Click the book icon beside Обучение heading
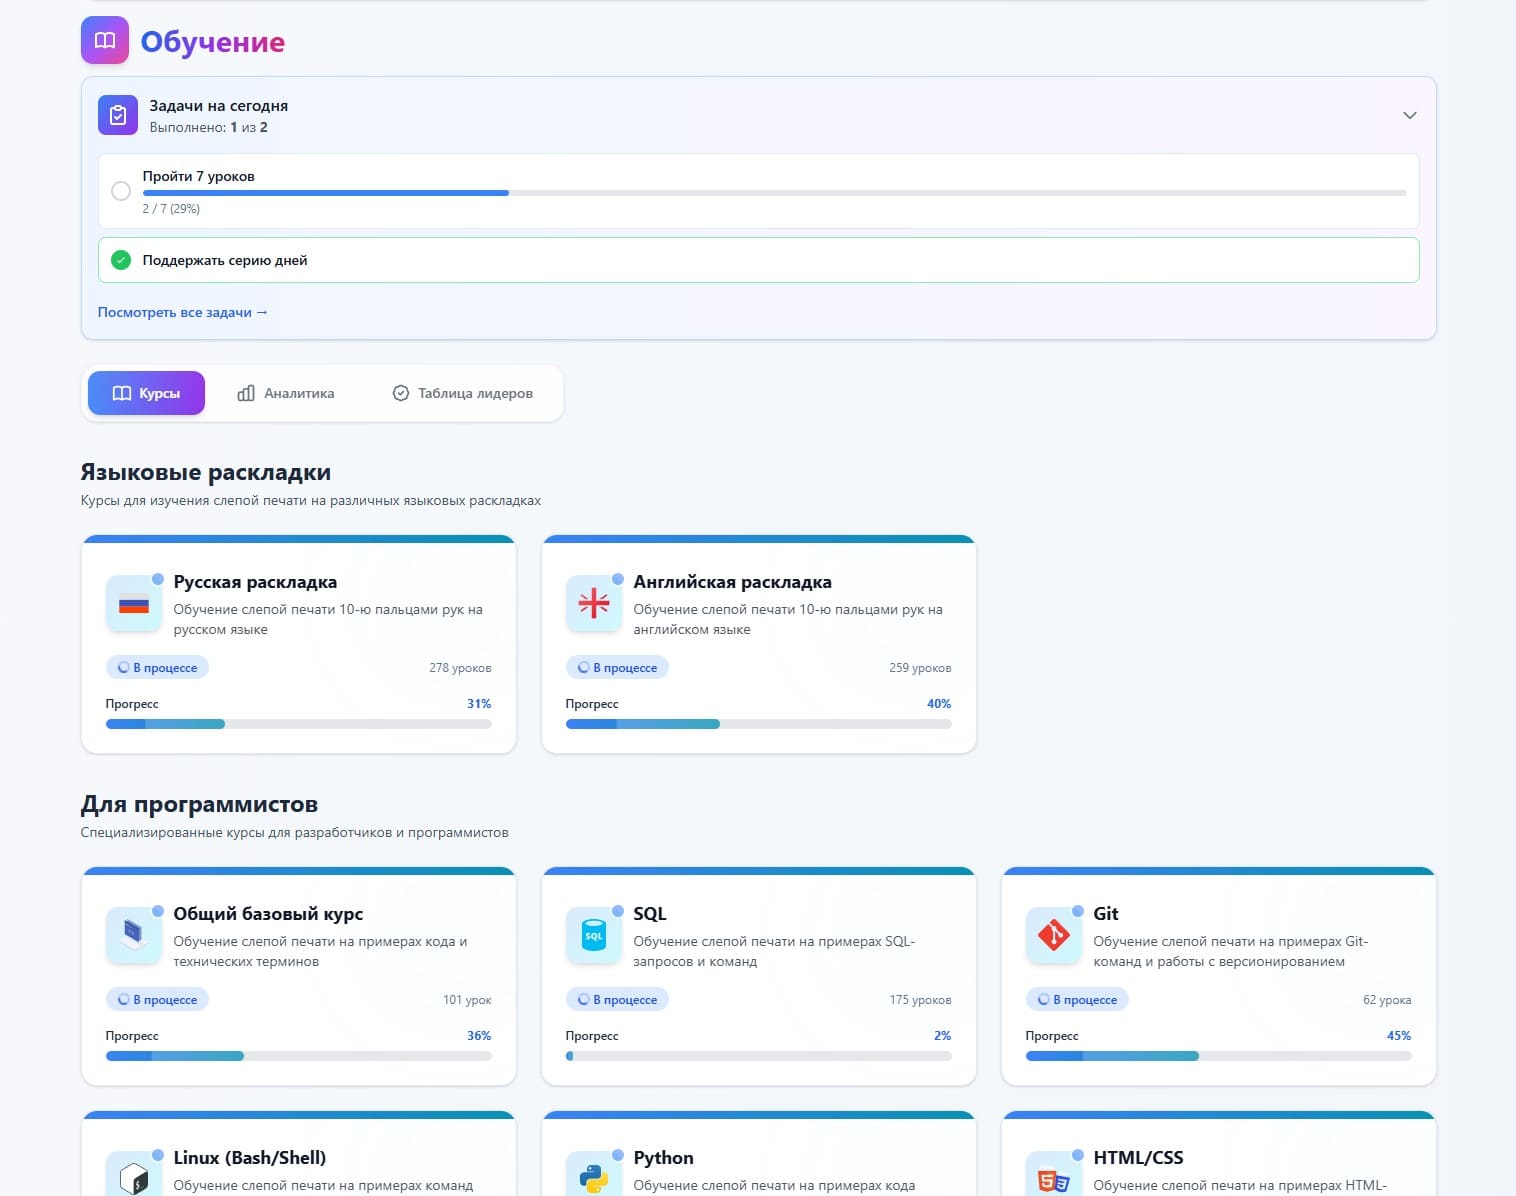This screenshot has width=1516, height=1196. coord(105,41)
